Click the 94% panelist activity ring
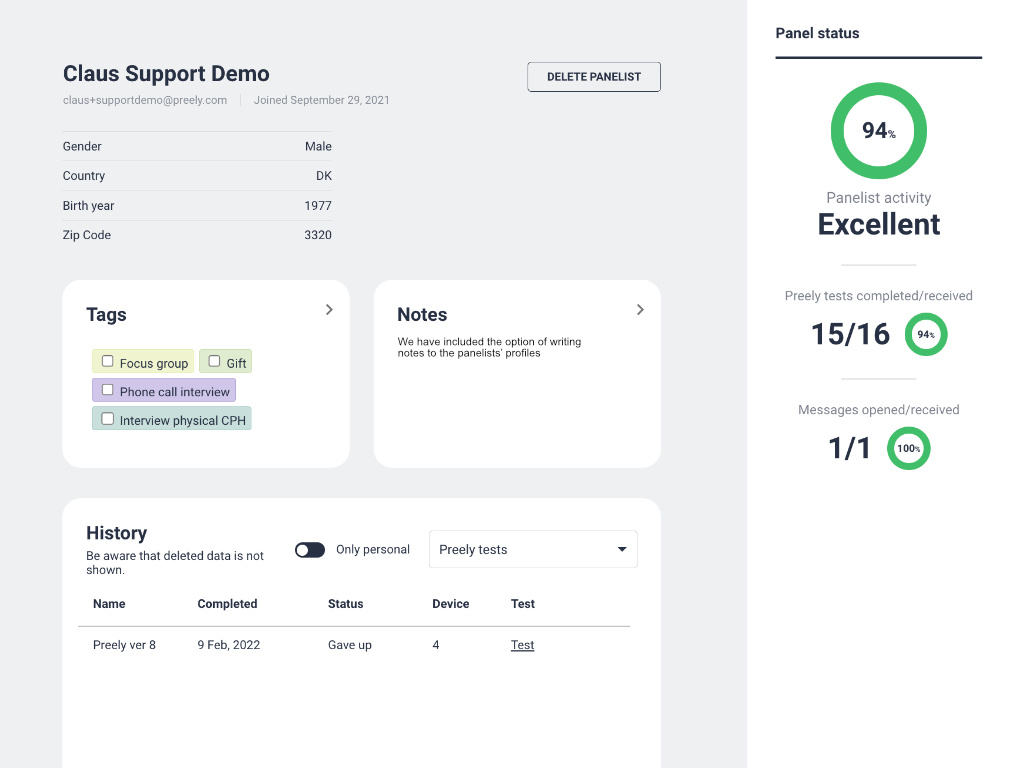This screenshot has height=768, width=1024. pos(878,131)
